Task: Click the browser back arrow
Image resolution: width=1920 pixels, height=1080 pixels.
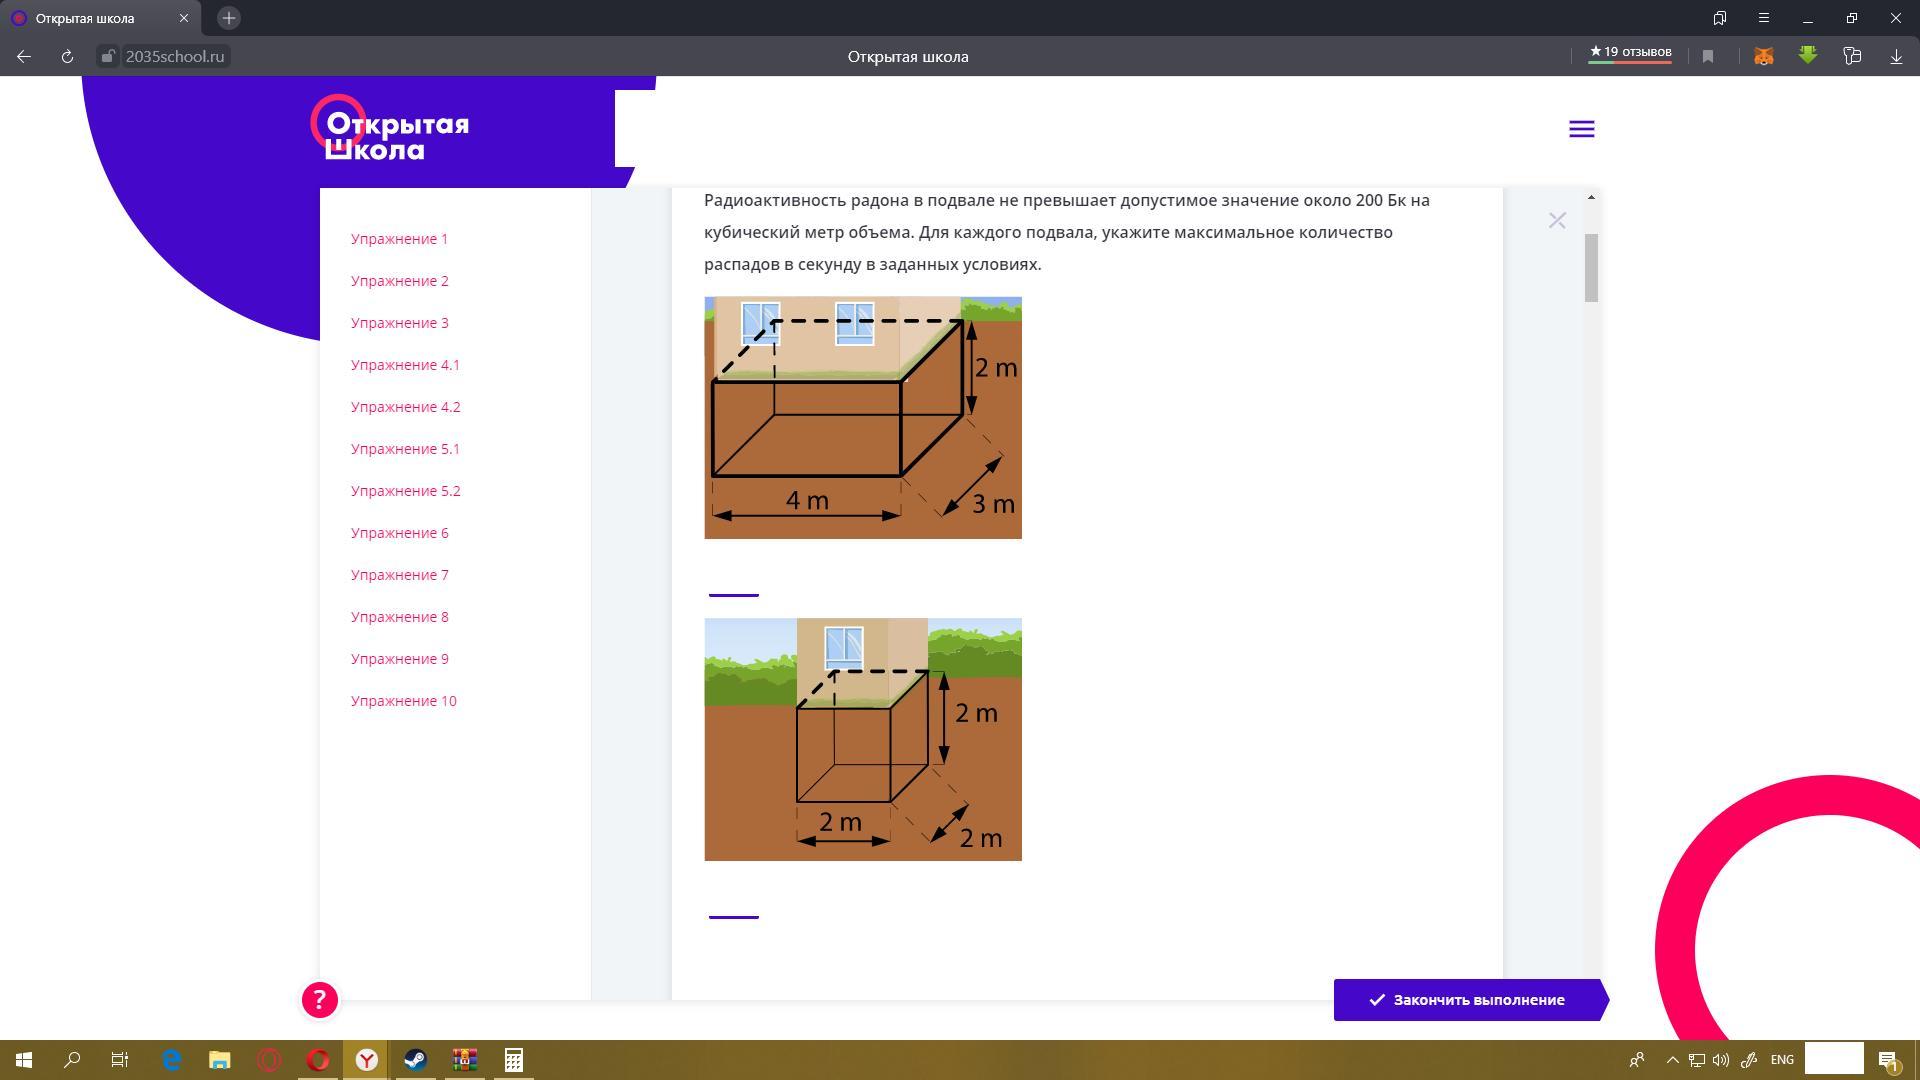Action: 24,57
